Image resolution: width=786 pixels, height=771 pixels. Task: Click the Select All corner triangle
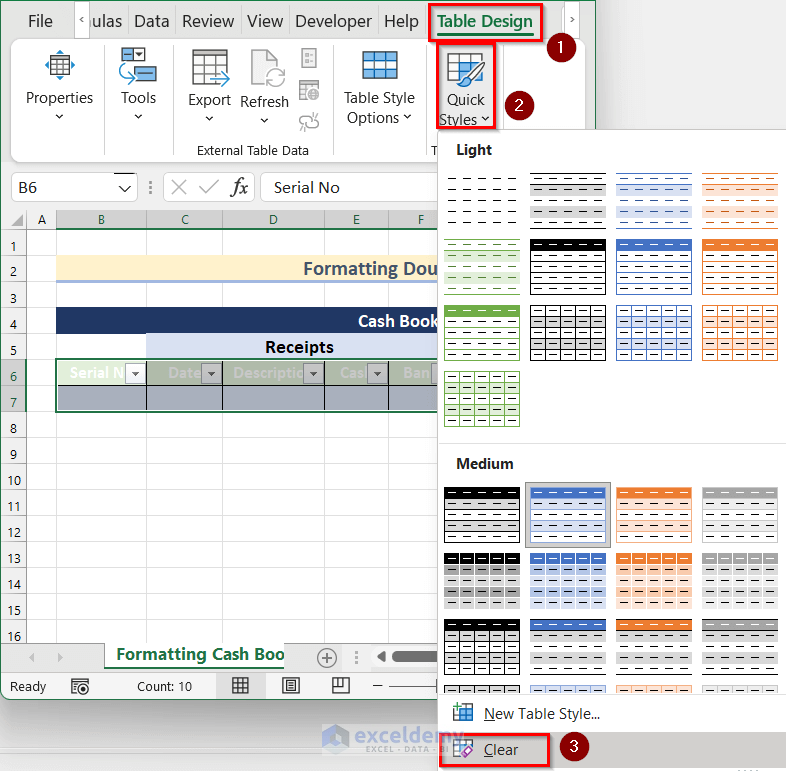click(x=17, y=220)
